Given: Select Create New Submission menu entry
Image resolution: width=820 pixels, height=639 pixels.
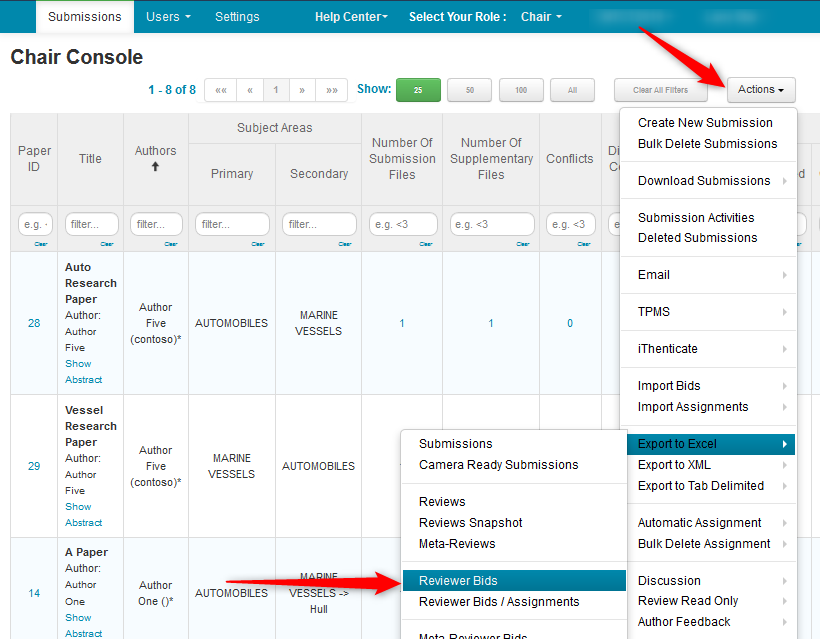Looking at the screenshot, I should pos(705,123).
